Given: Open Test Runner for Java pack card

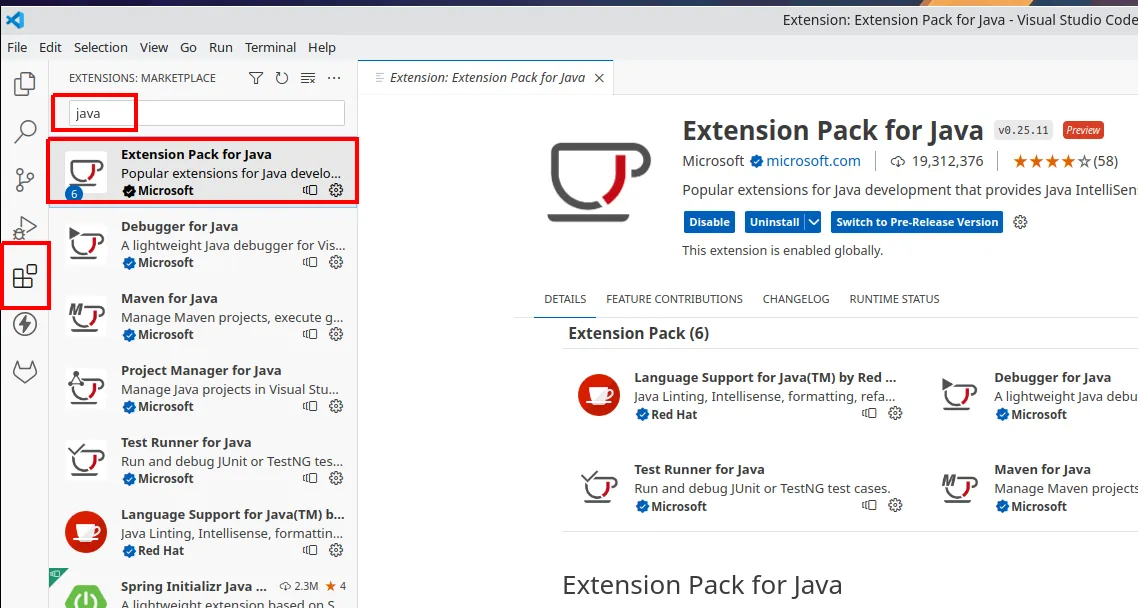Looking at the screenshot, I should (740, 488).
